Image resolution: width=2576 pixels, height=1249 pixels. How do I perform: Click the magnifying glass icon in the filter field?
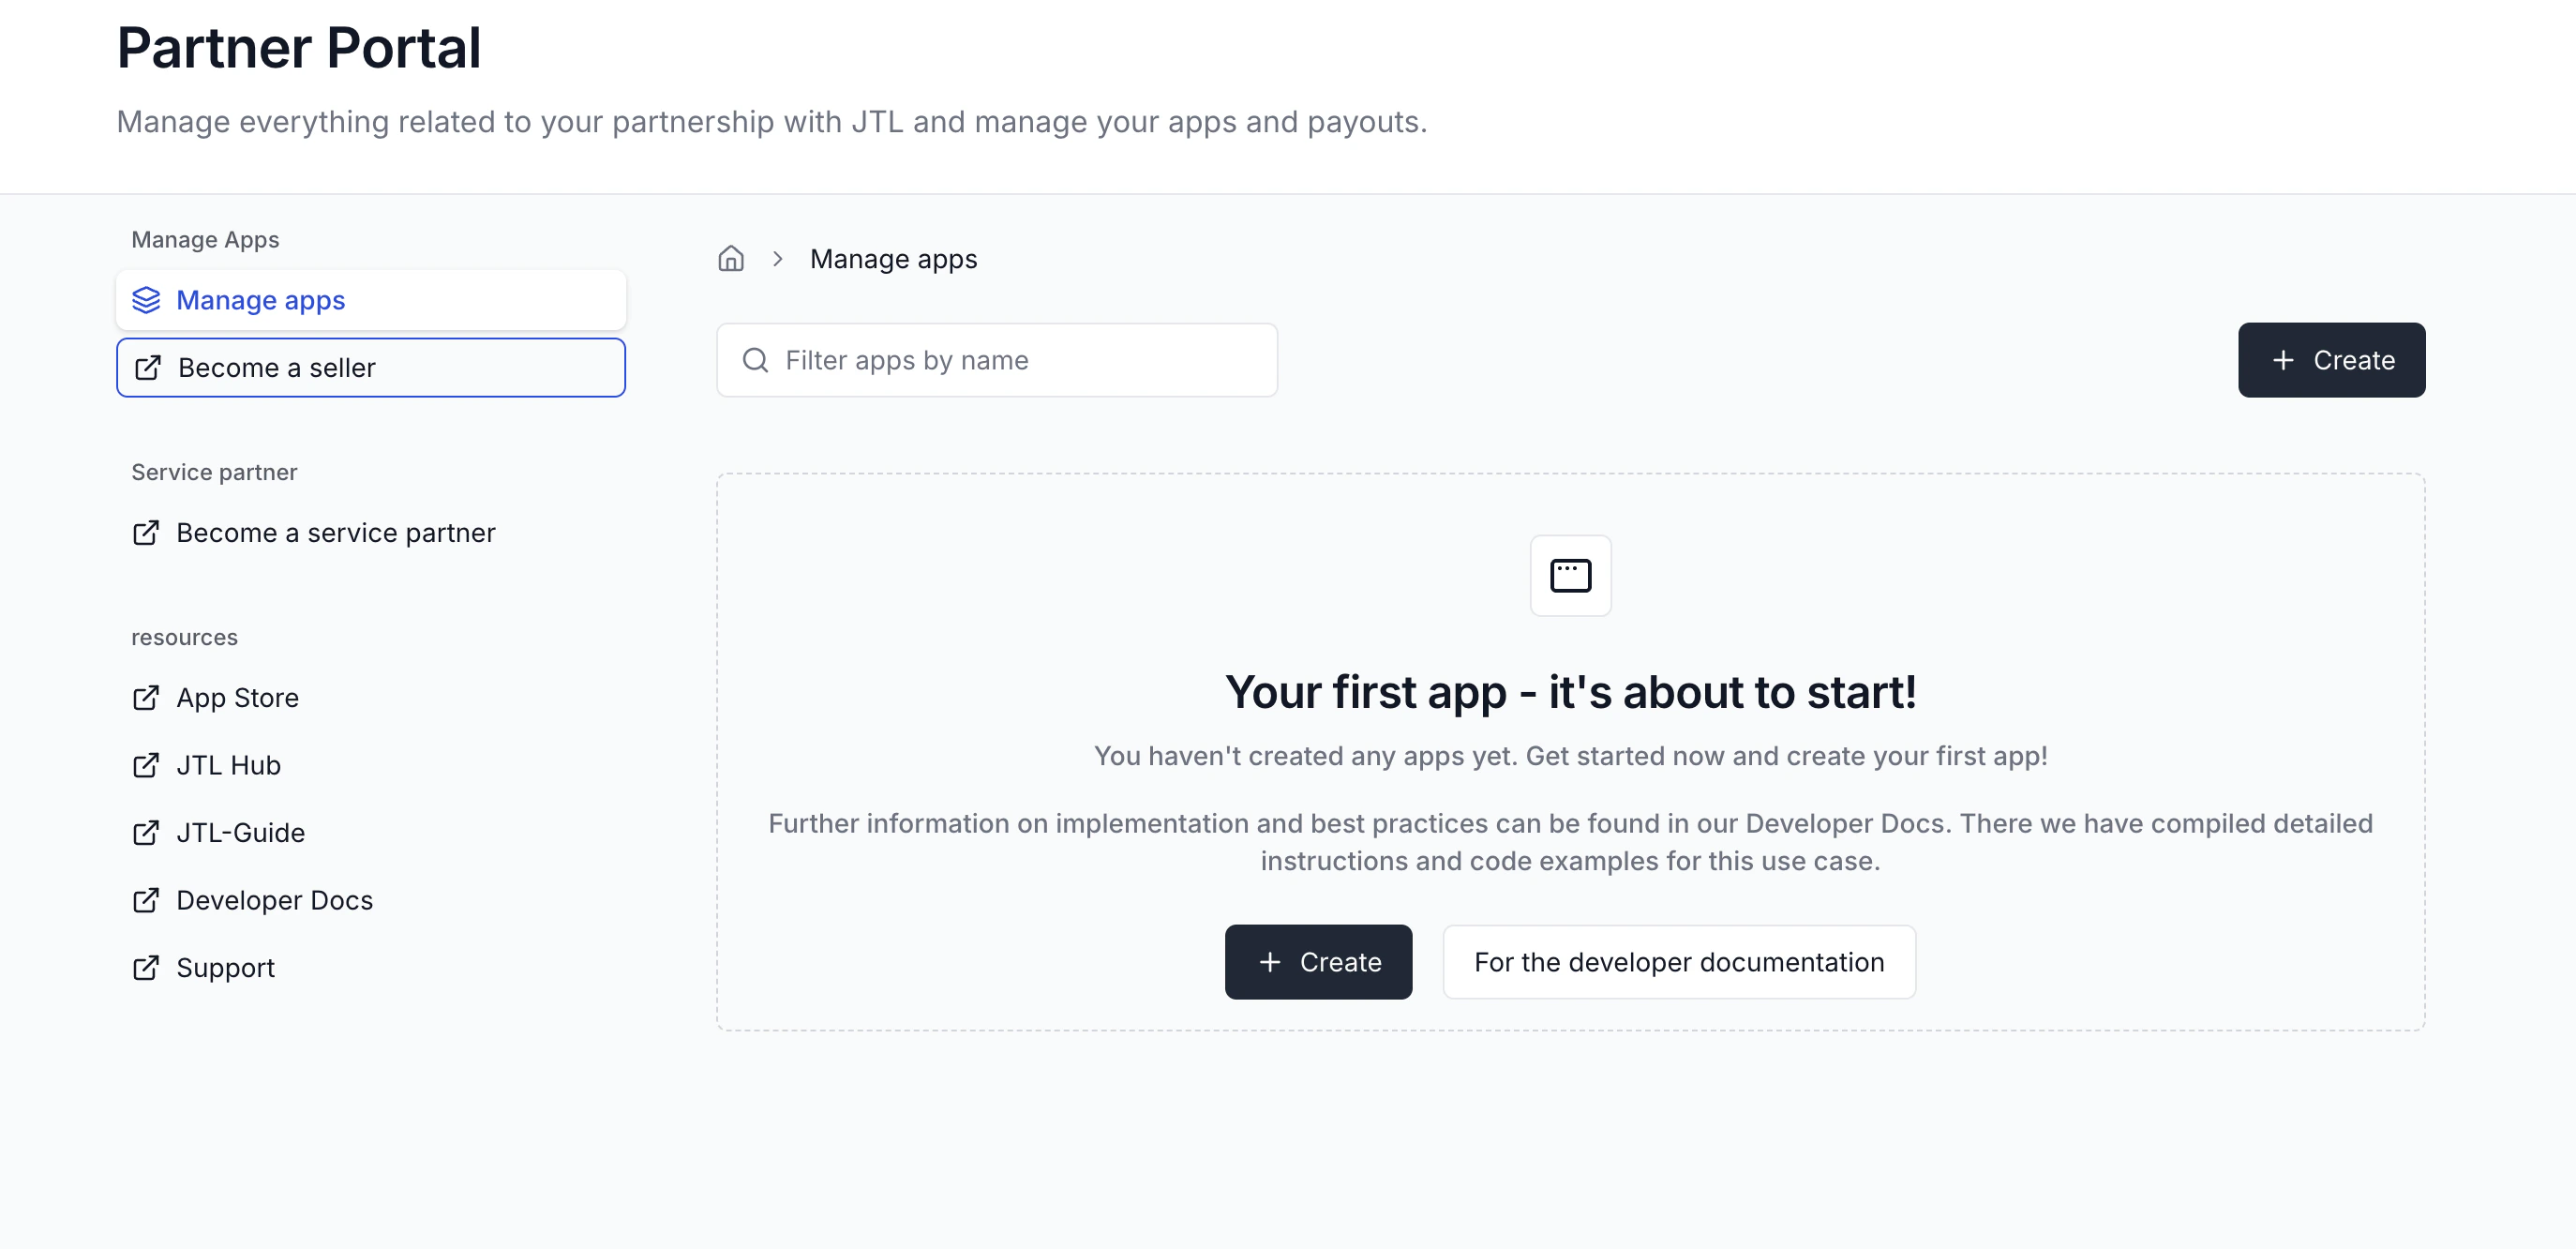pos(755,360)
